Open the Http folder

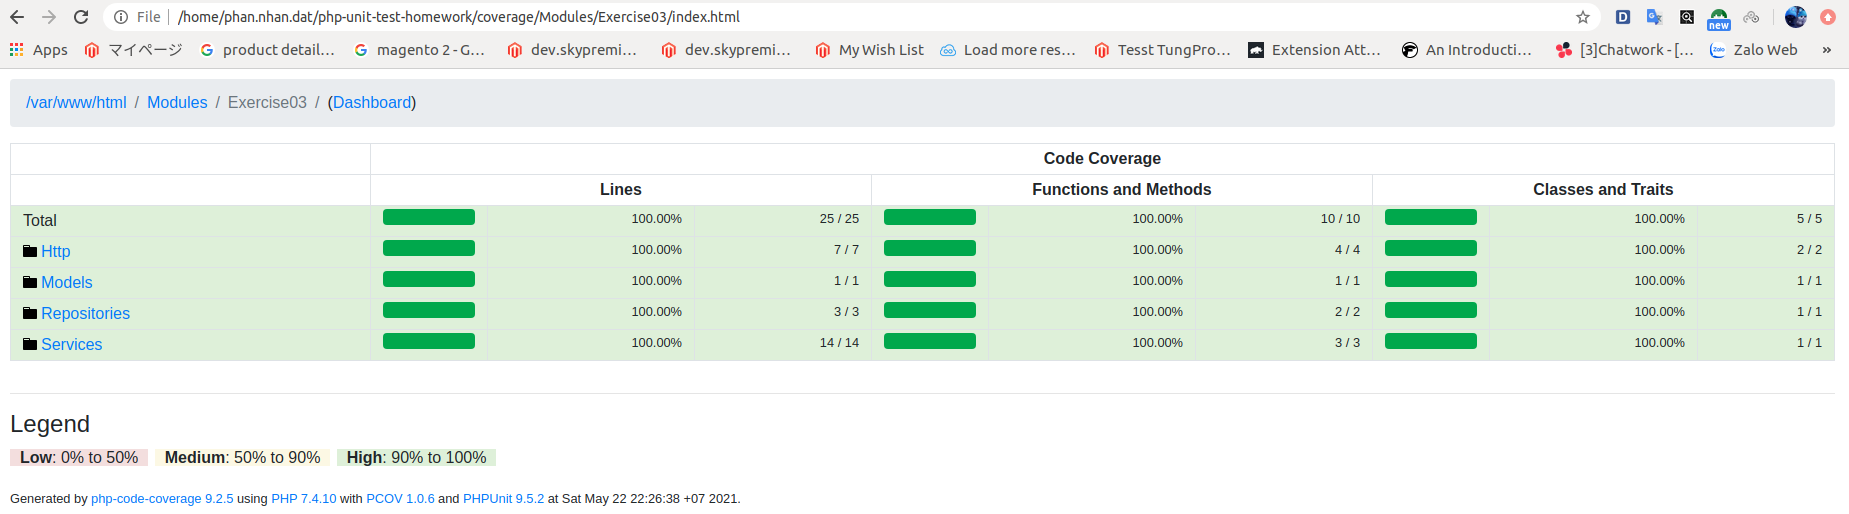[x=56, y=251]
